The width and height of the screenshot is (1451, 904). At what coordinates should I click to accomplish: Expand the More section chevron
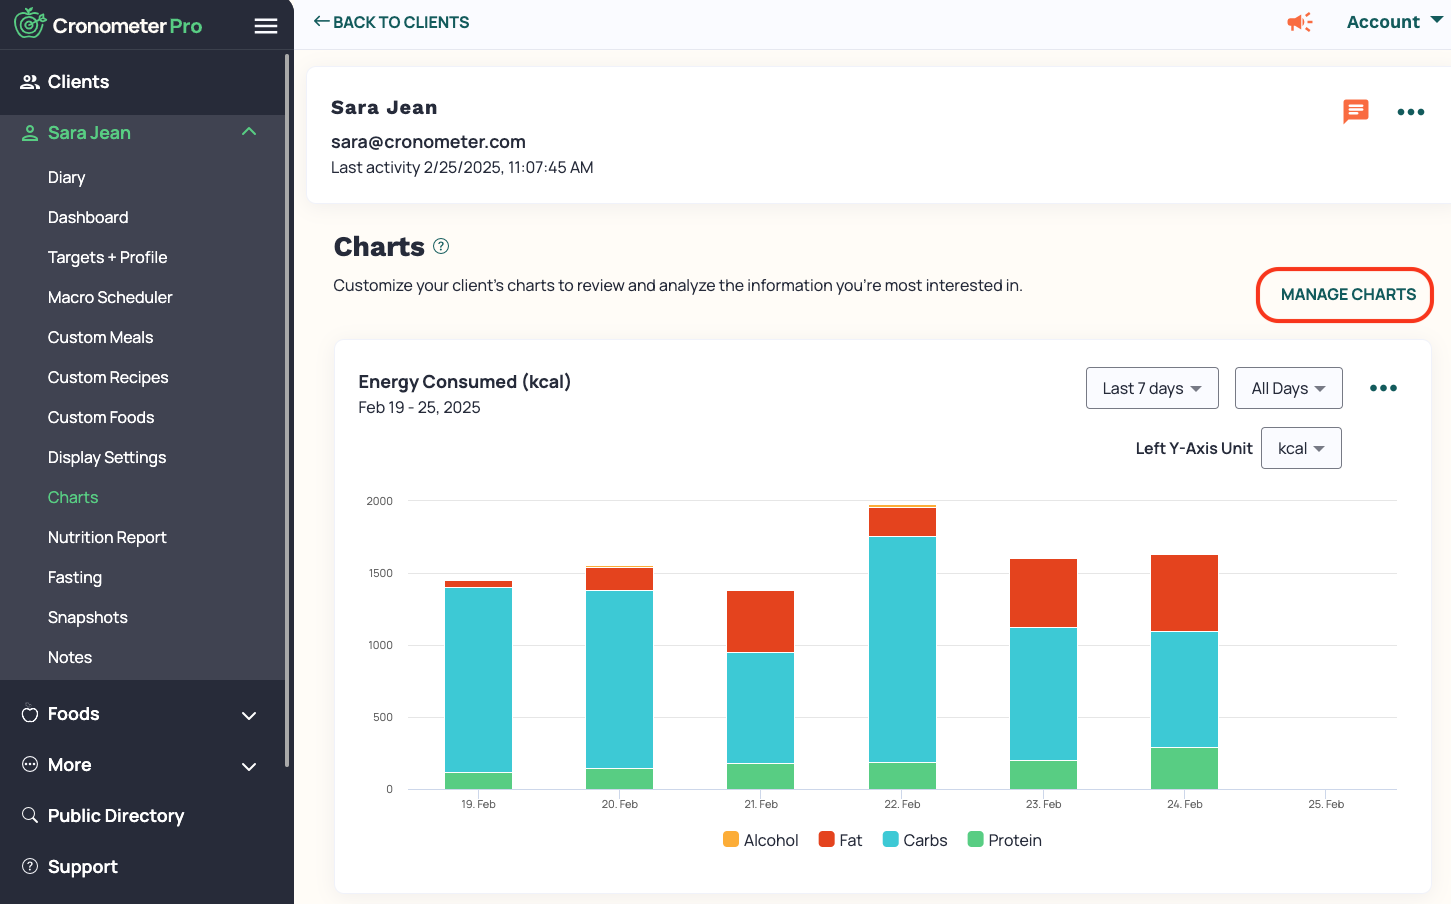tap(249, 766)
